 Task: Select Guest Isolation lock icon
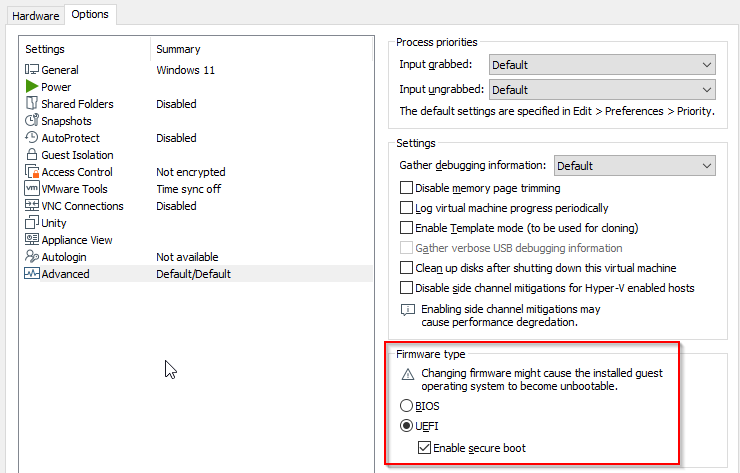pos(32,154)
